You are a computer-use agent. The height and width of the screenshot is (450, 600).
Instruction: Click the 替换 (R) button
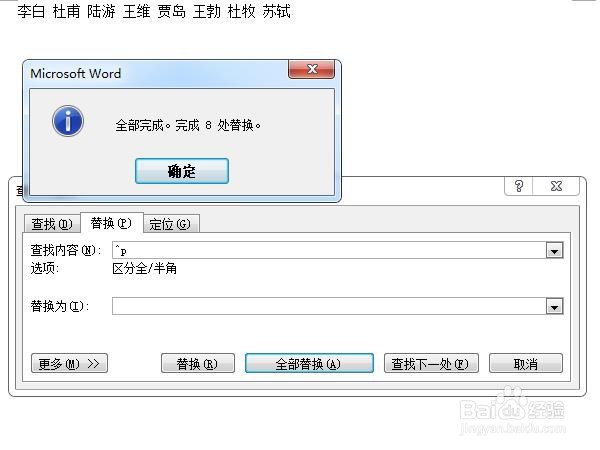[197, 363]
